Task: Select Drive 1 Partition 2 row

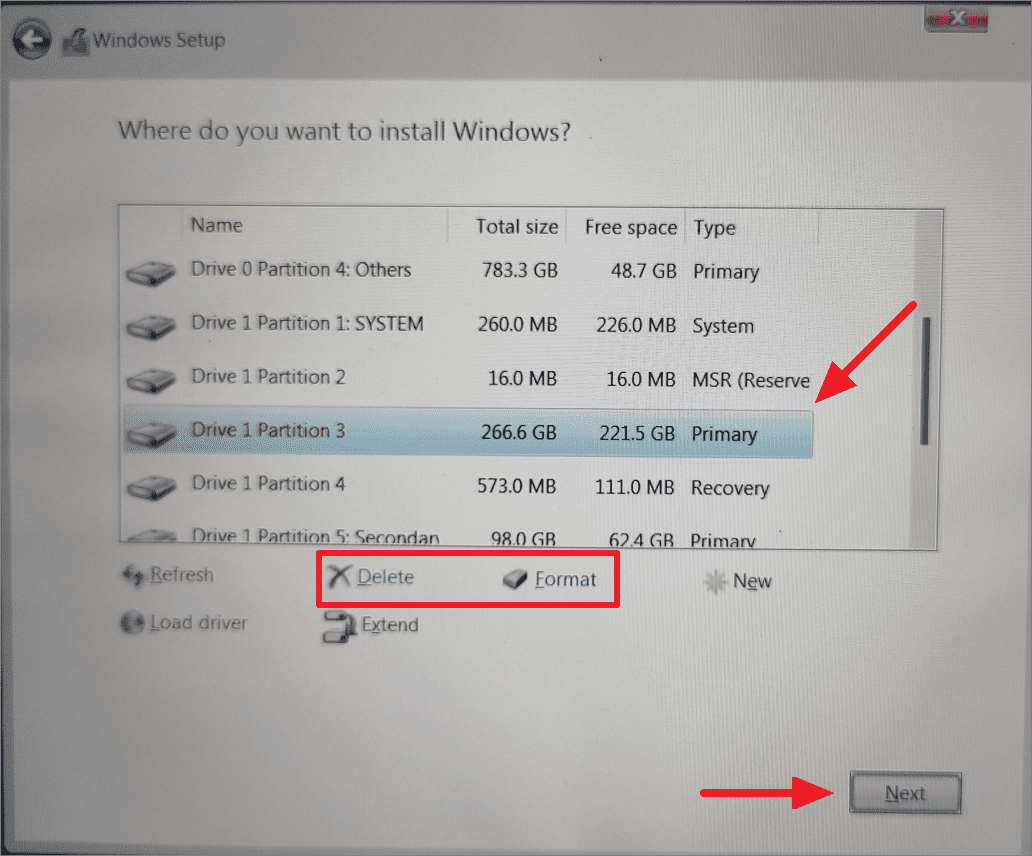Action: (x=468, y=380)
